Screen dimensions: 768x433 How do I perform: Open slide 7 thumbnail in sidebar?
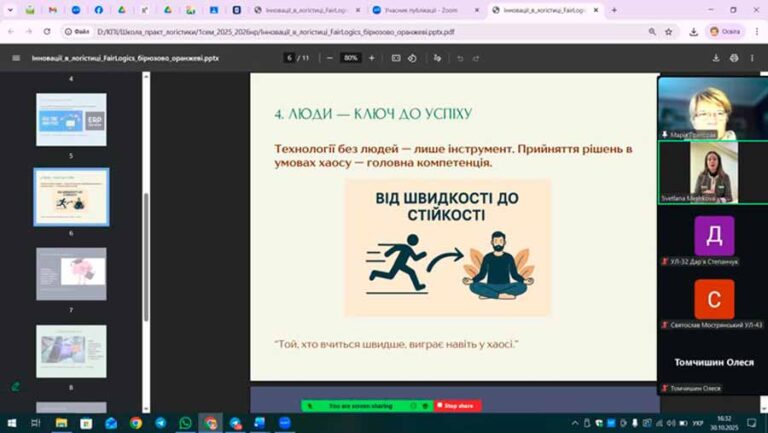[71, 272]
